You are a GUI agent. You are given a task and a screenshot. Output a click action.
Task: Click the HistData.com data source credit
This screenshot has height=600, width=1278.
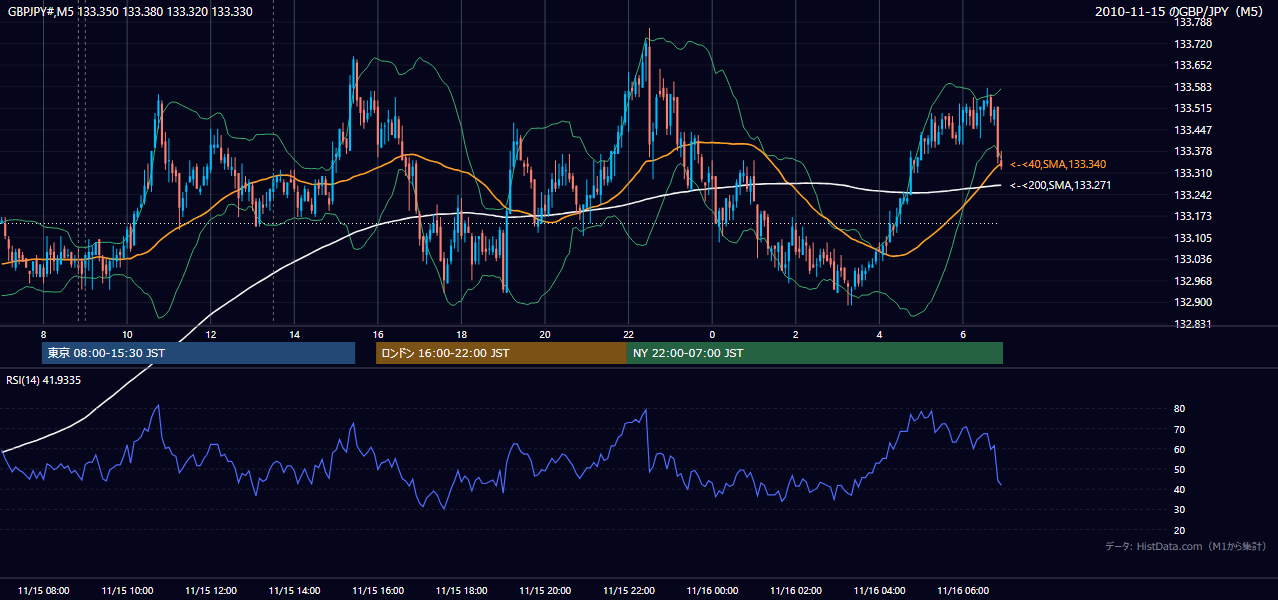tap(1186, 546)
